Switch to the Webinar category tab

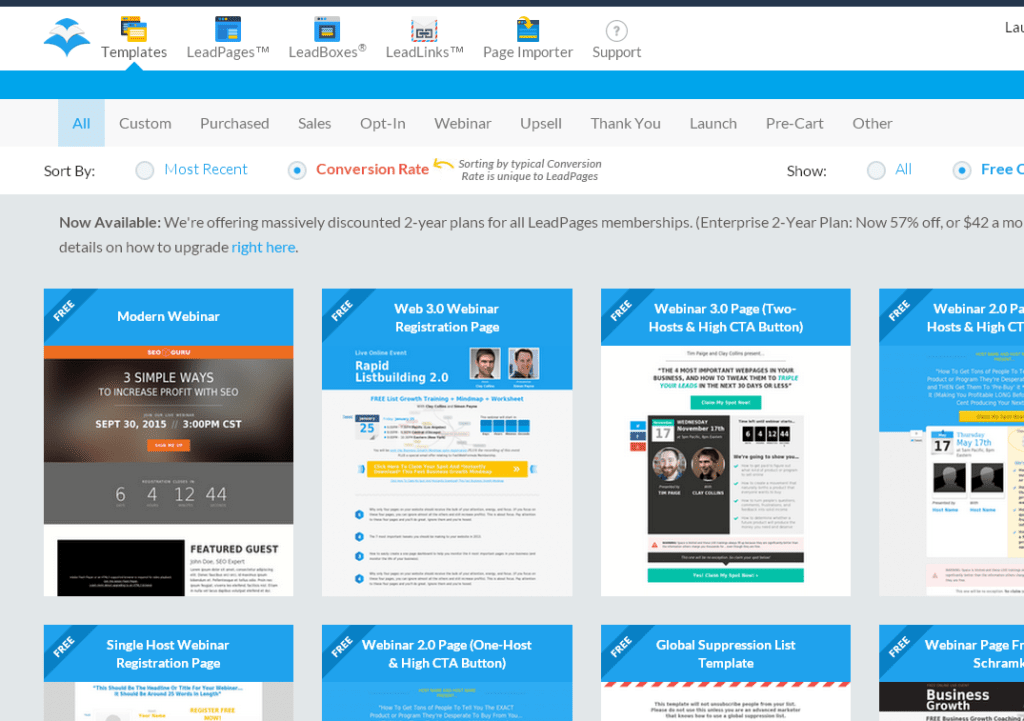tap(462, 124)
